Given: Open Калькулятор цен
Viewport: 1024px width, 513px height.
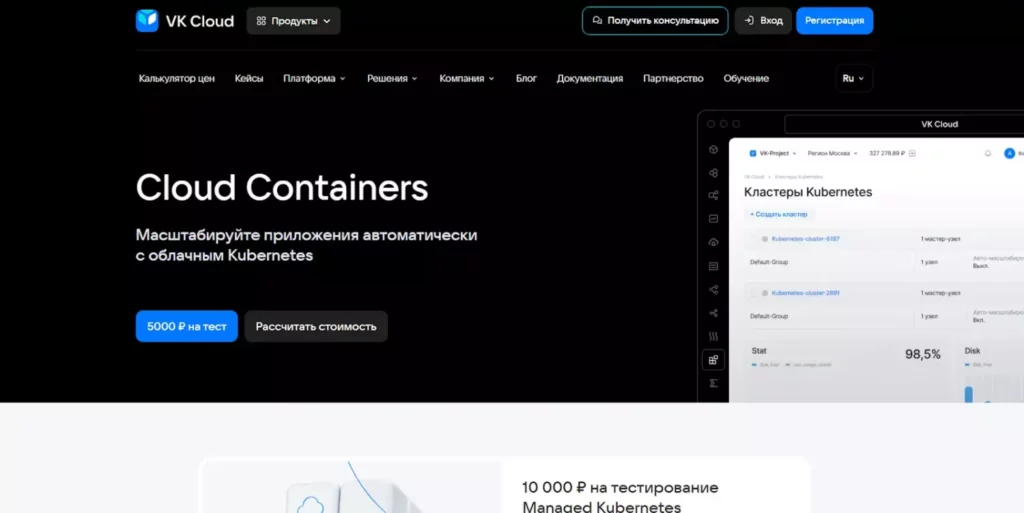Looking at the screenshot, I should (176, 78).
